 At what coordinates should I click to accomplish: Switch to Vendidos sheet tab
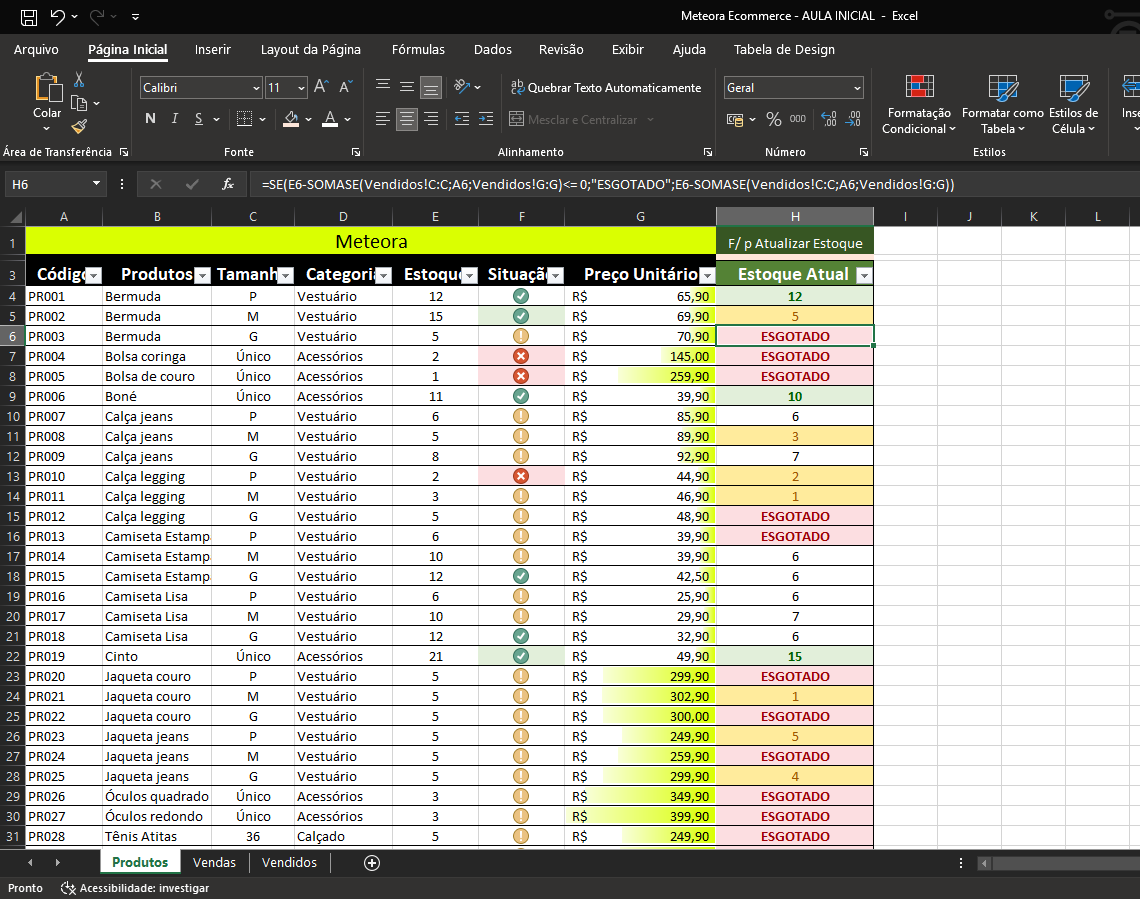click(x=289, y=863)
